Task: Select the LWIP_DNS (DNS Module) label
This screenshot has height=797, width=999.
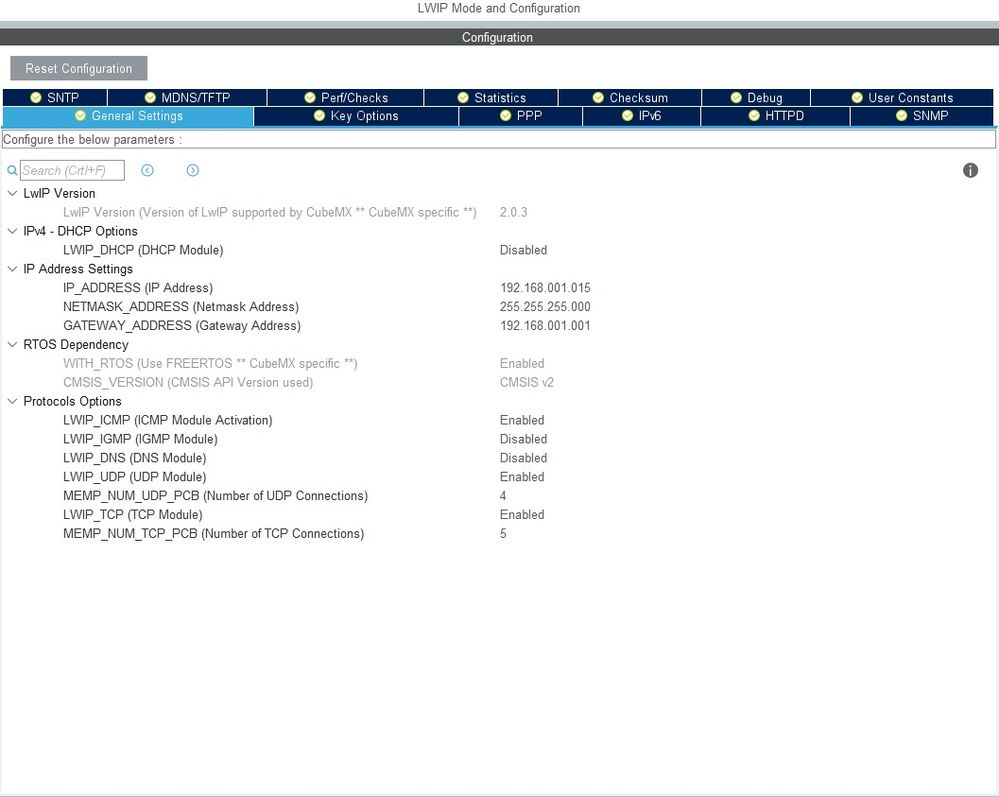Action: click(134, 458)
